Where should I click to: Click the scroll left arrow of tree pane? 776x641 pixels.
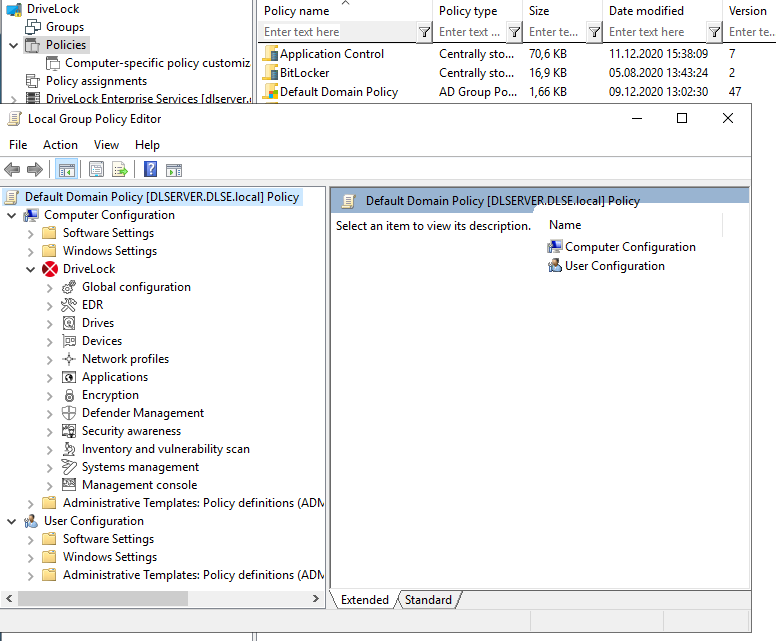coord(9,598)
